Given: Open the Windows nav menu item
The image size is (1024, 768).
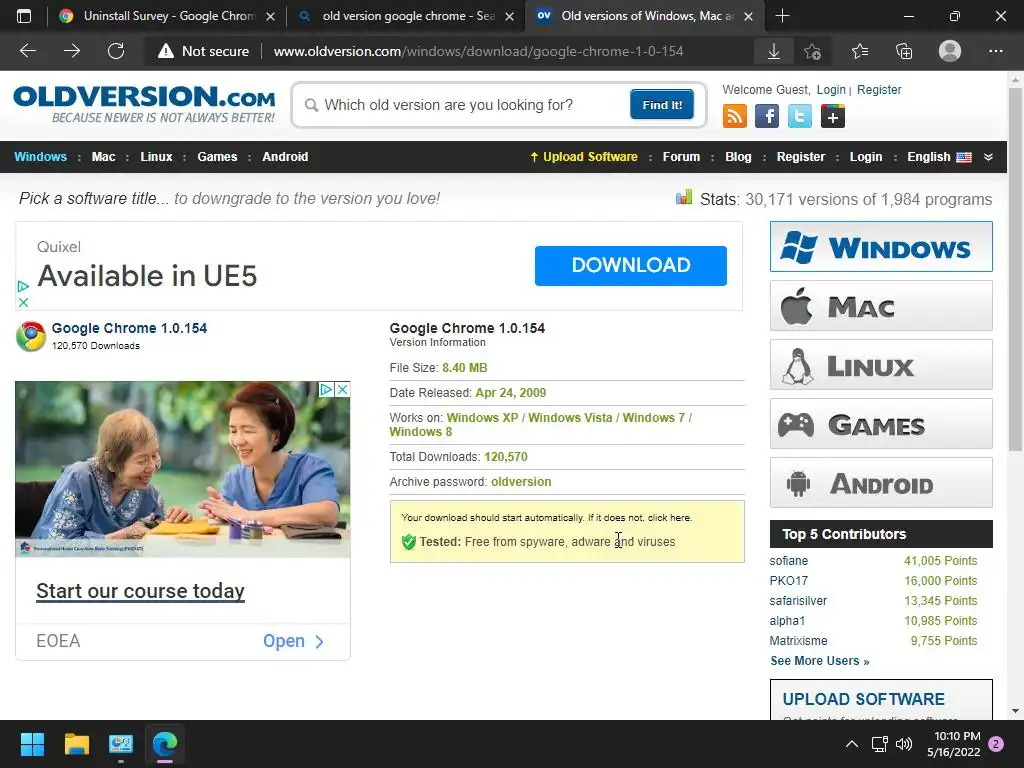Looking at the screenshot, I should (40, 157).
